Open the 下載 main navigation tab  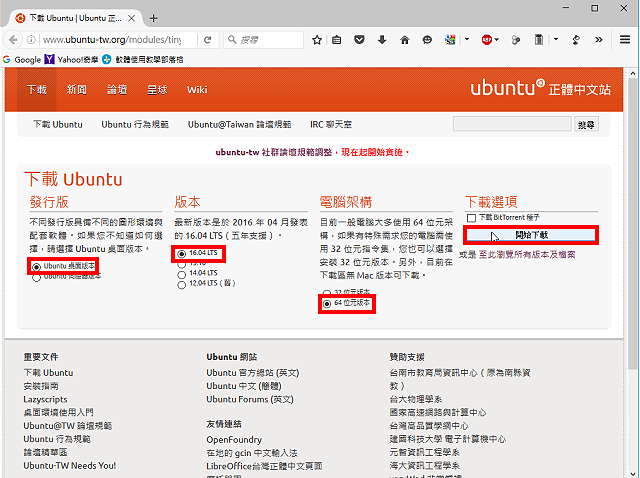click(x=37, y=89)
